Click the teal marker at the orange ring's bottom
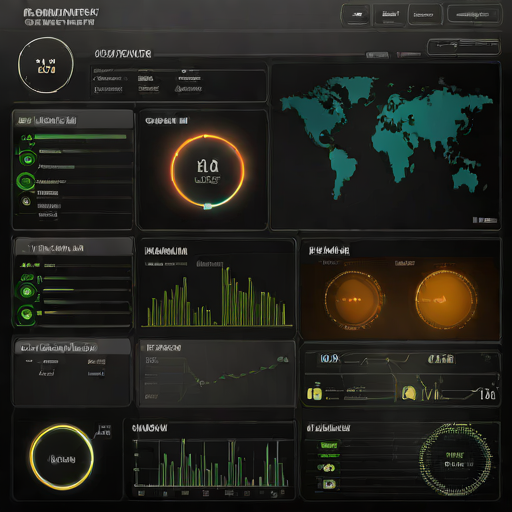Screen dimensions: 512x512 click(208, 206)
